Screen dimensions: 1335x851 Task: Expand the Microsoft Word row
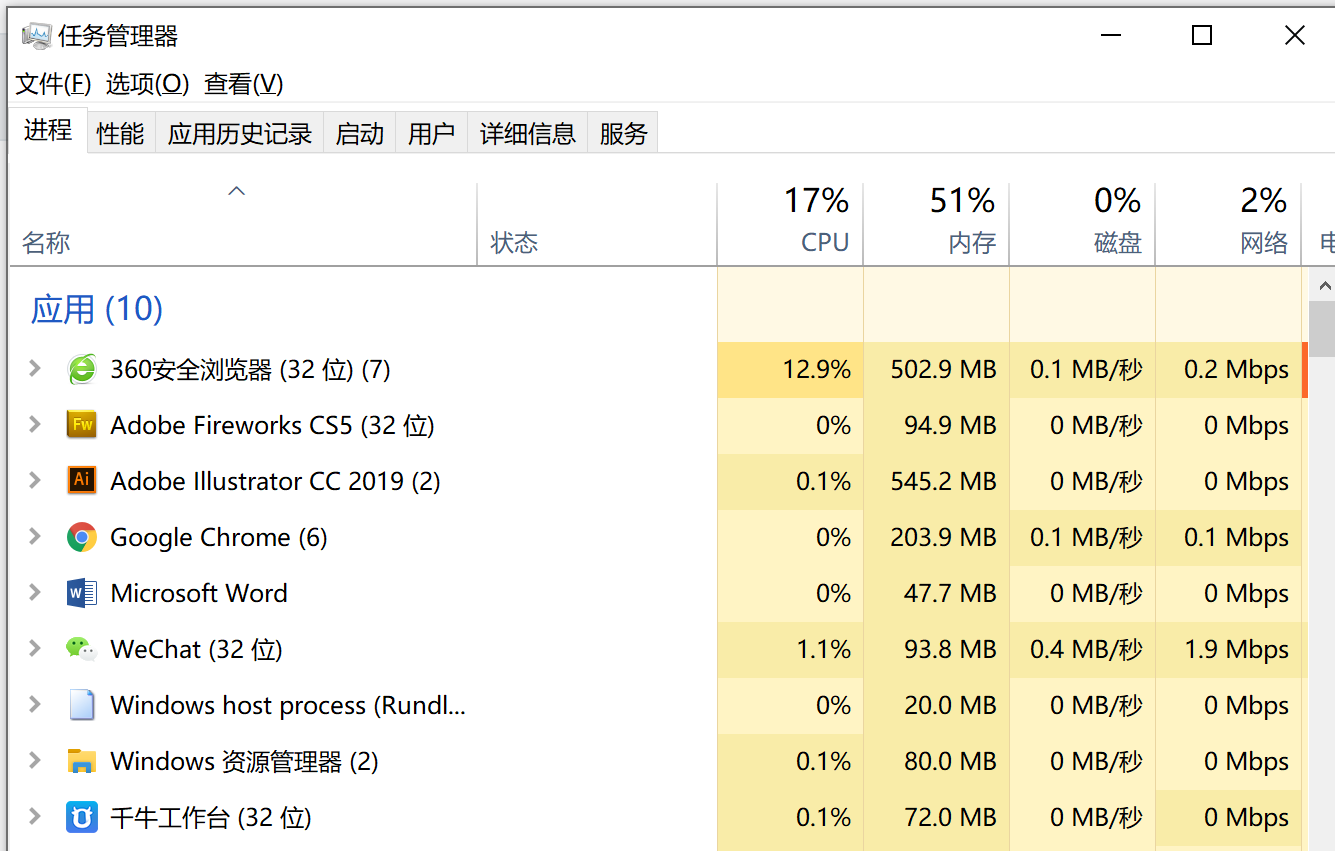pos(35,593)
